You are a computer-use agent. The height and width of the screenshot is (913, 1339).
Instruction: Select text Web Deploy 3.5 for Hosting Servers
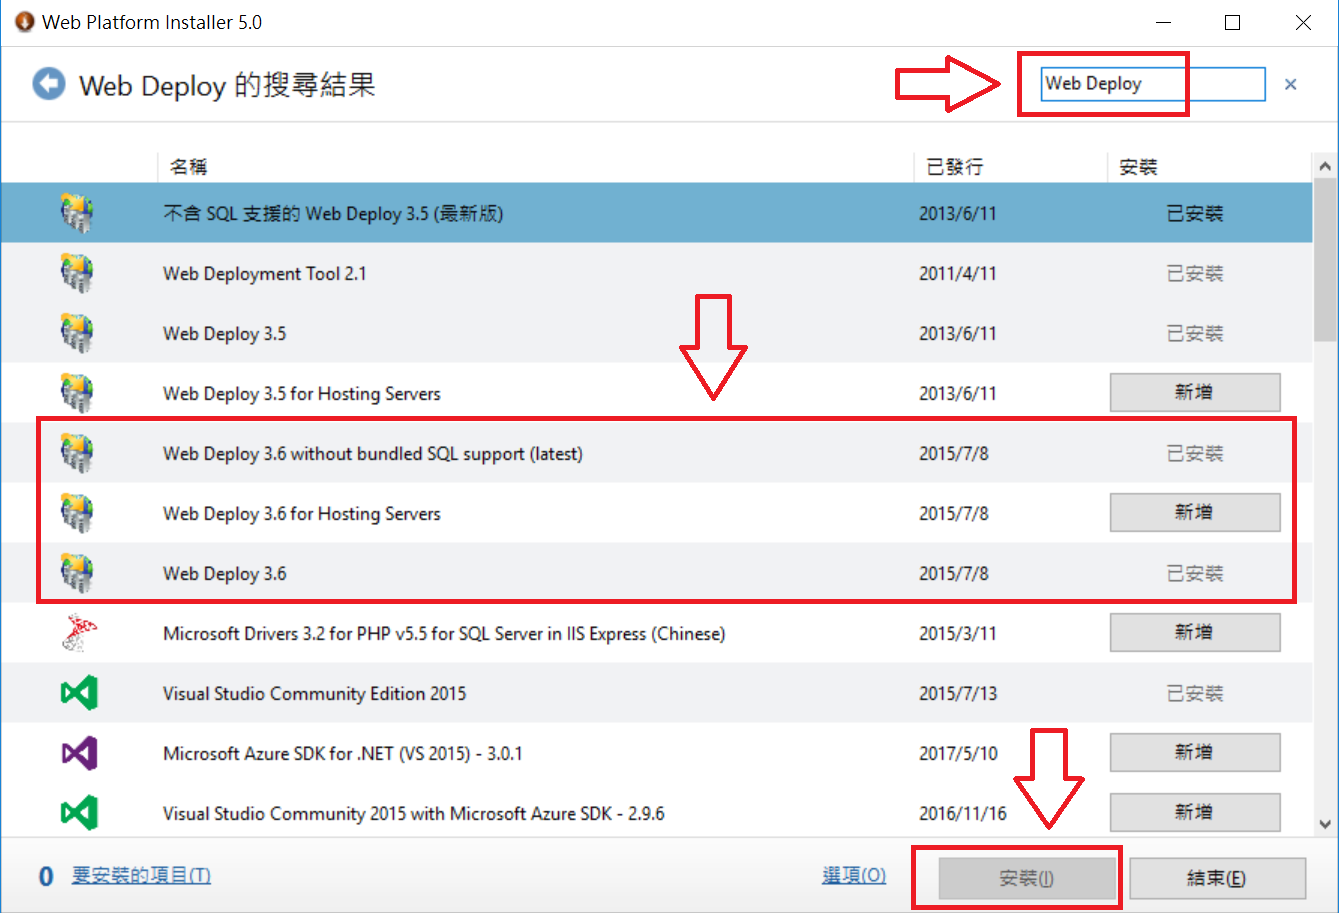(x=302, y=393)
